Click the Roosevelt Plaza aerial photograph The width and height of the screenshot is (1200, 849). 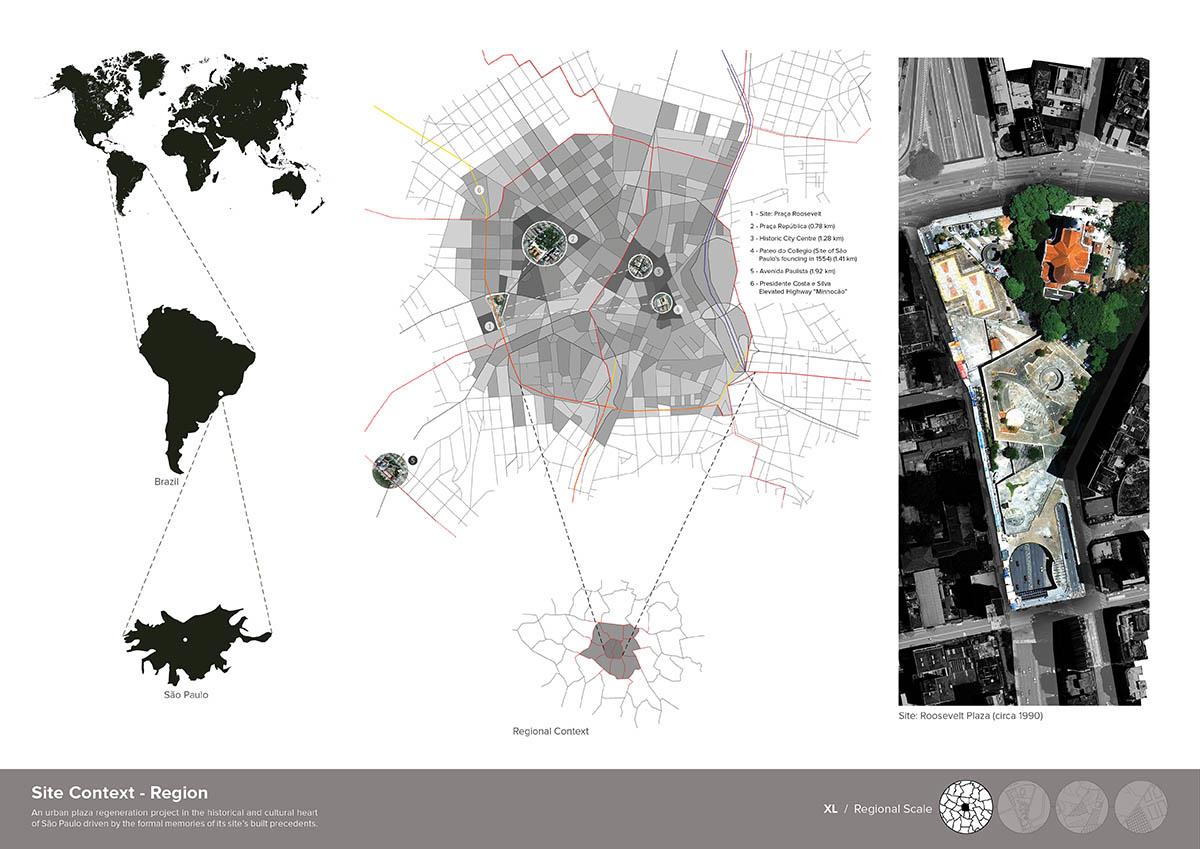point(1023,380)
